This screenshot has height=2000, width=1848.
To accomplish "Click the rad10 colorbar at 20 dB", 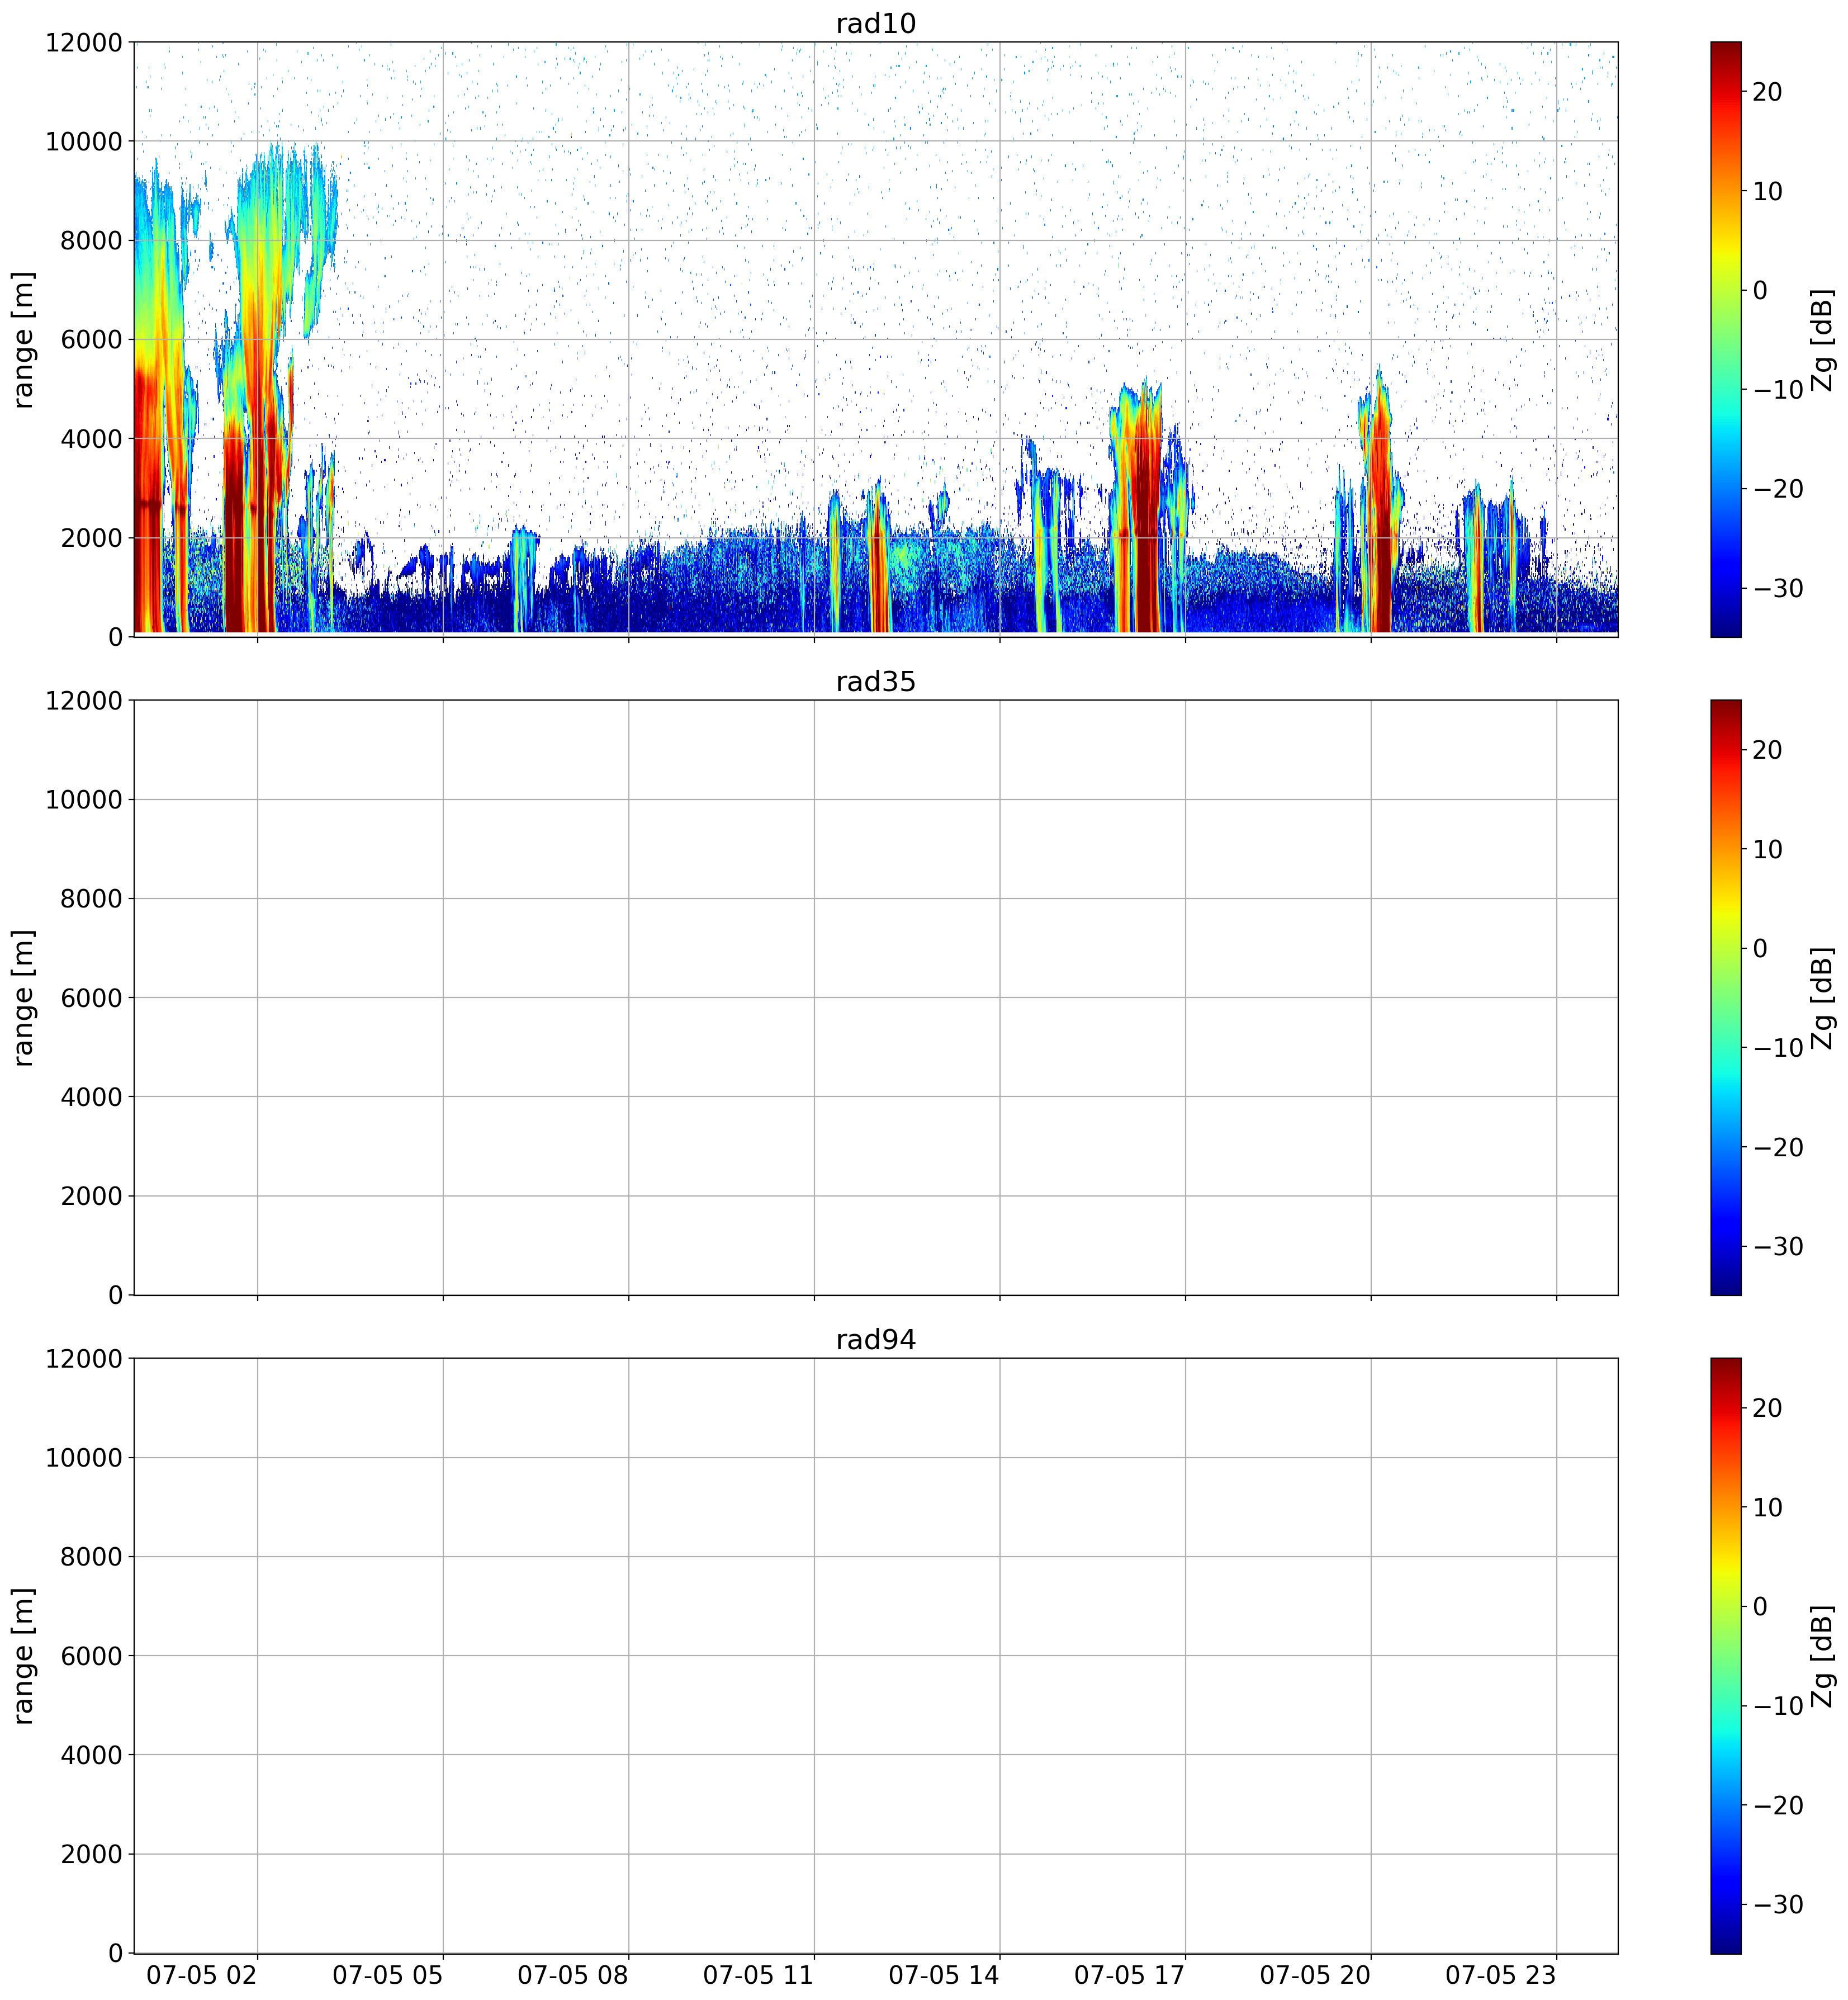I will 1725,92.
